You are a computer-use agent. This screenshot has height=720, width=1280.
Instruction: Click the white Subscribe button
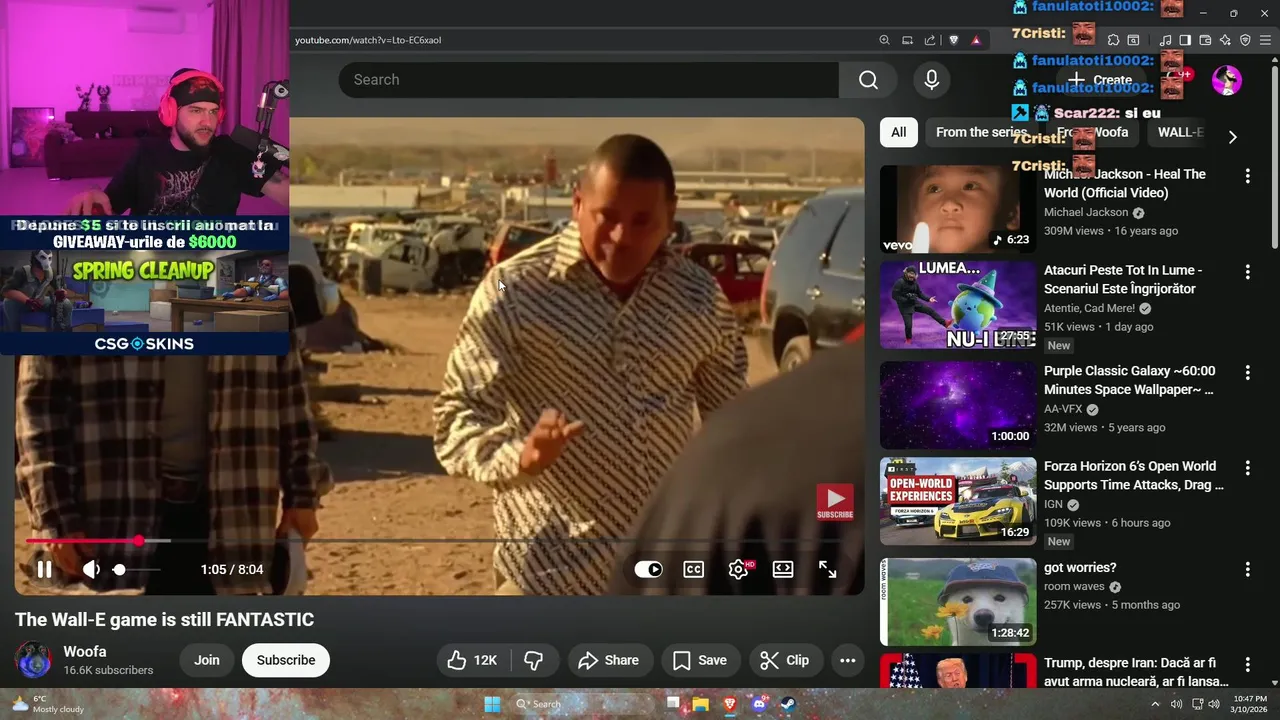click(286, 660)
